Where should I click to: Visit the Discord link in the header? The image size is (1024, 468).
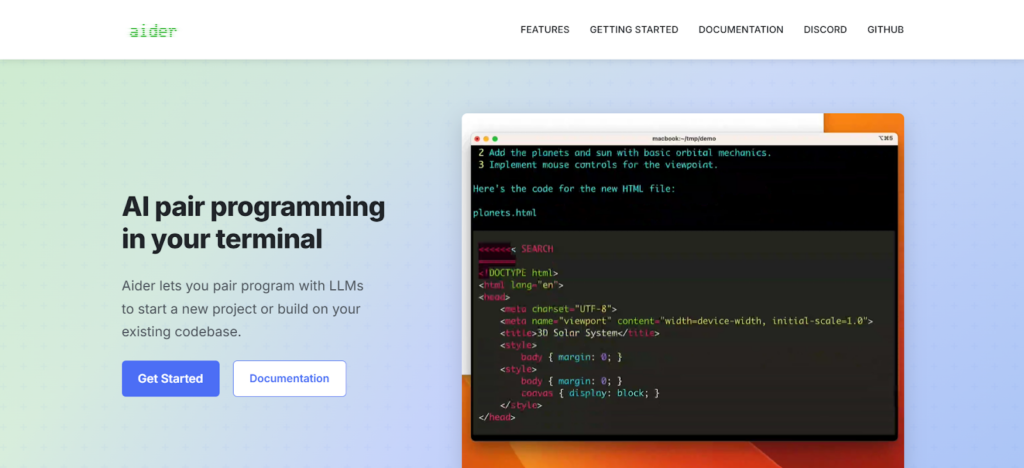[x=825, y=30]
